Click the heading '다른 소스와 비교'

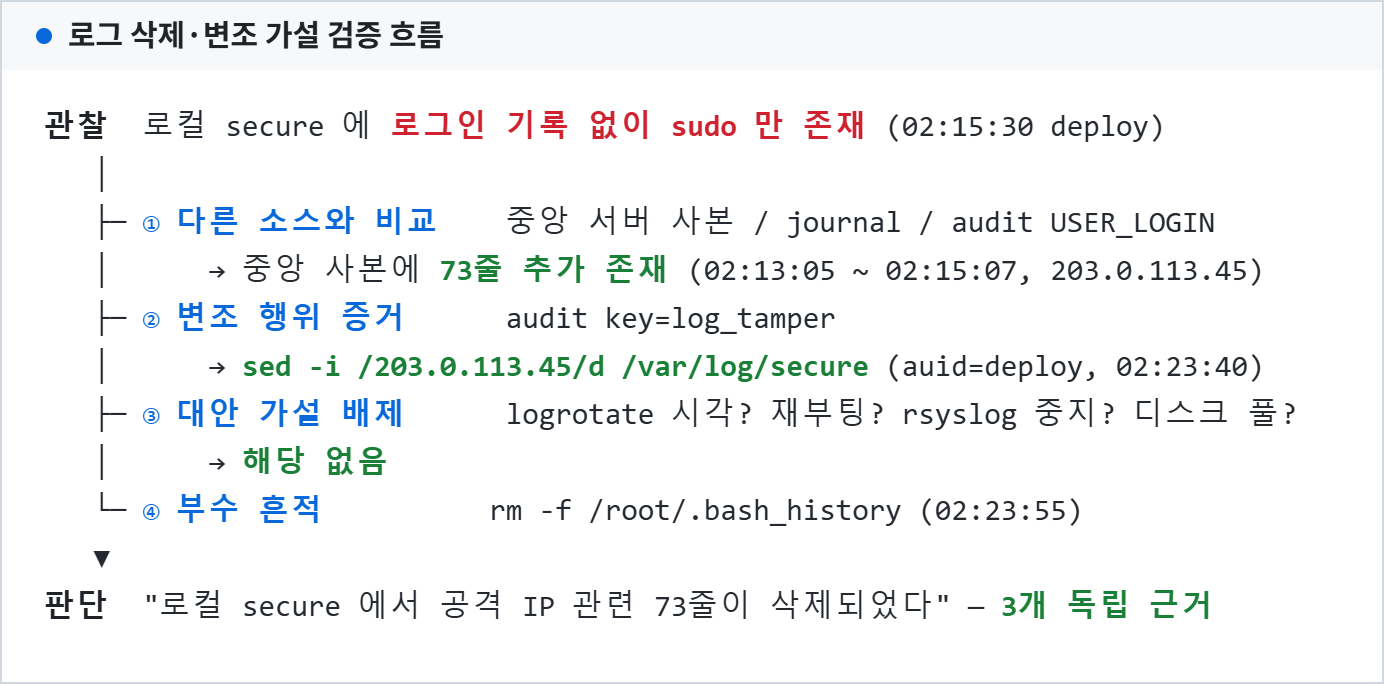307,221
